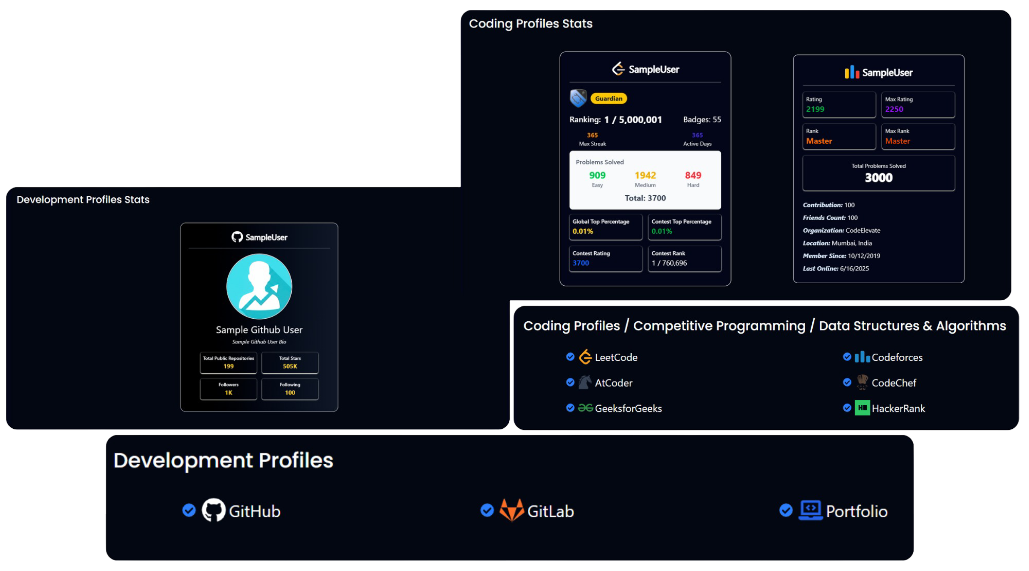Open the CodeChef profile link

pos(894,383)
